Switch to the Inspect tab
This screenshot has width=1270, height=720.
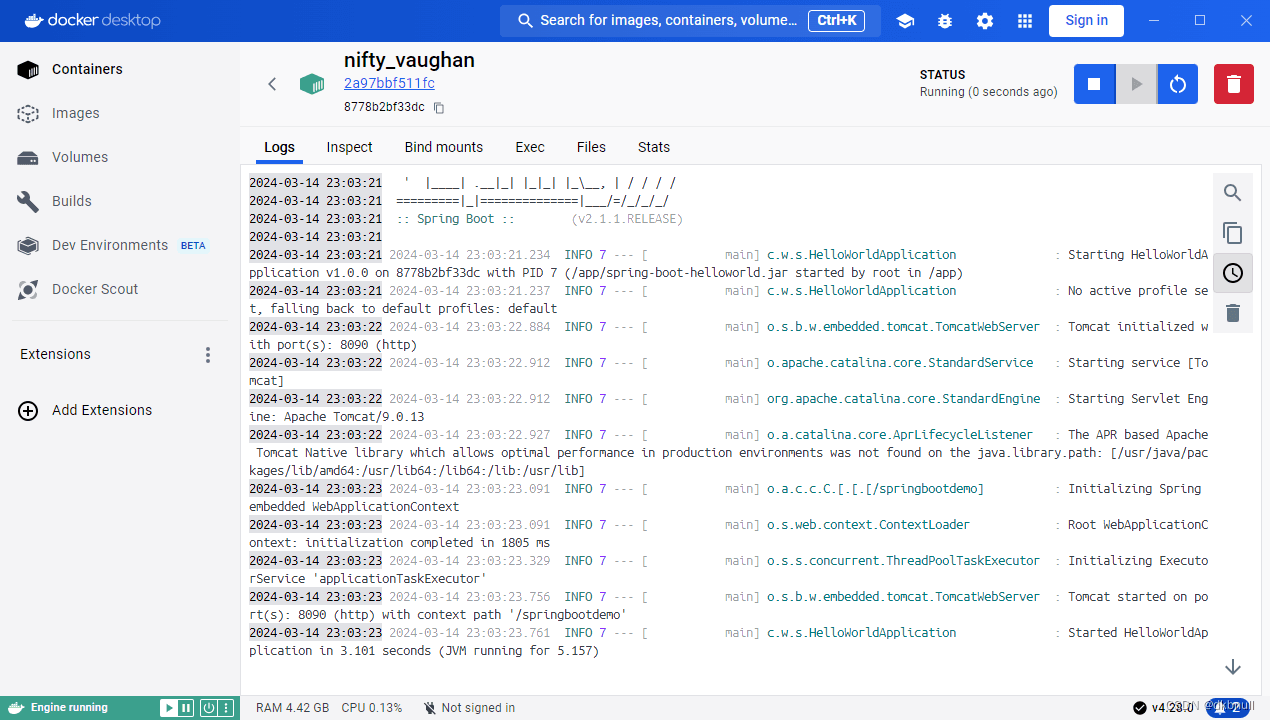[349, 147]
